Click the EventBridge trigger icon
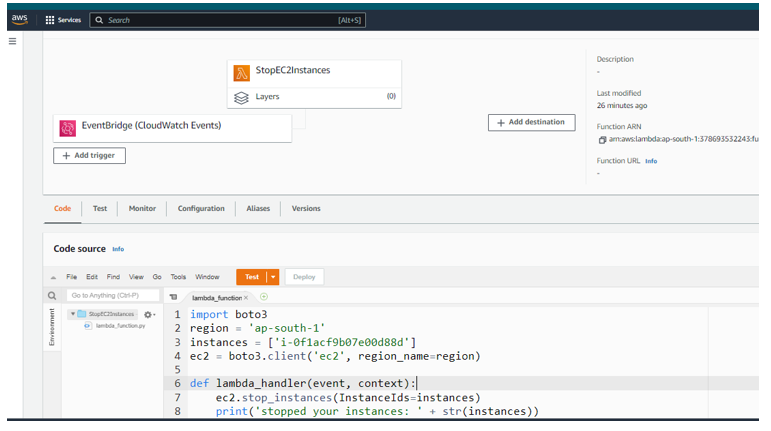Screen dimensions: 771x431 coord(68,128)
